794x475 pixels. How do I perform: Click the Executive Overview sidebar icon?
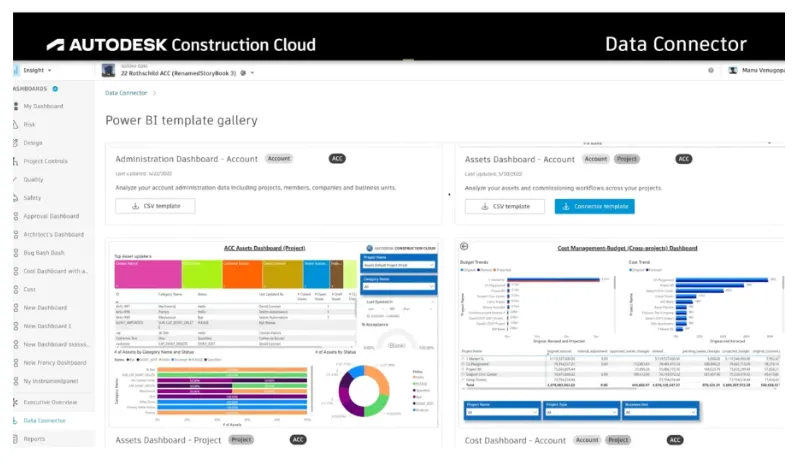tap(16, 402)
